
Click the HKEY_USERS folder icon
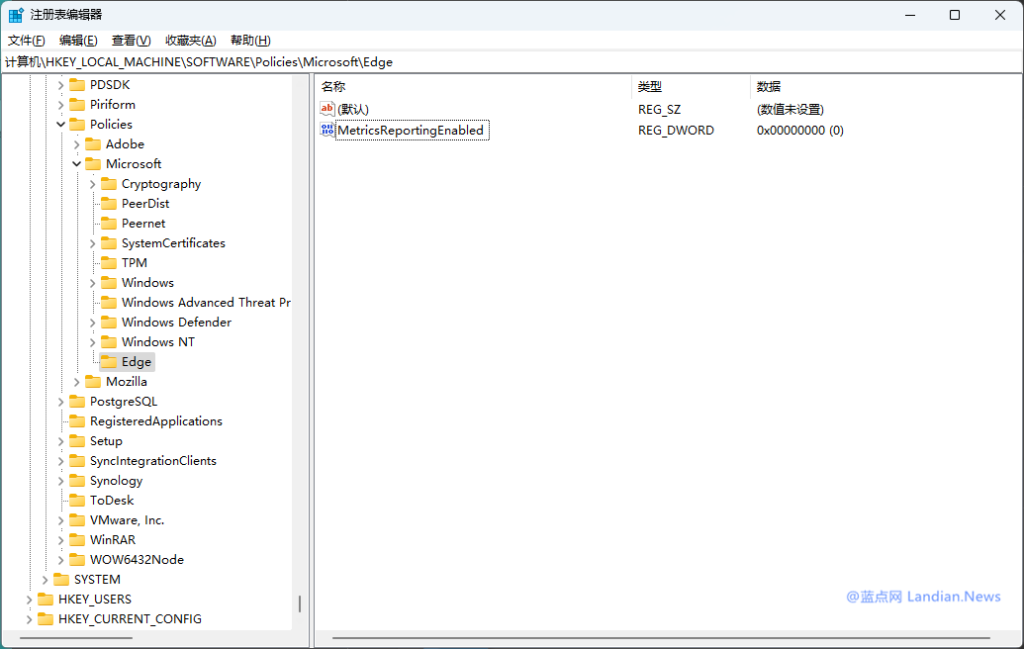tap(45, 599)
